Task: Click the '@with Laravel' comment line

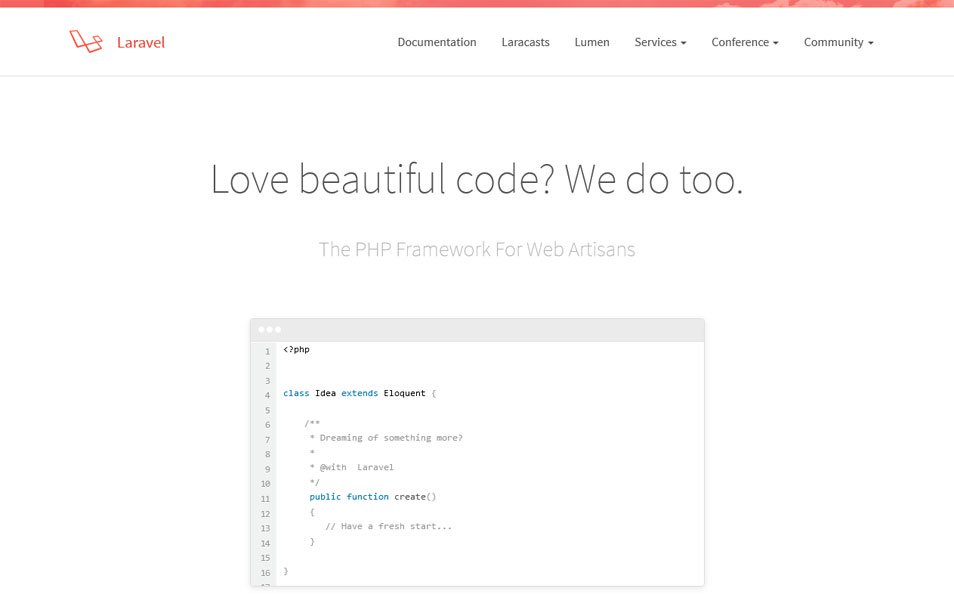Action: 352,467
